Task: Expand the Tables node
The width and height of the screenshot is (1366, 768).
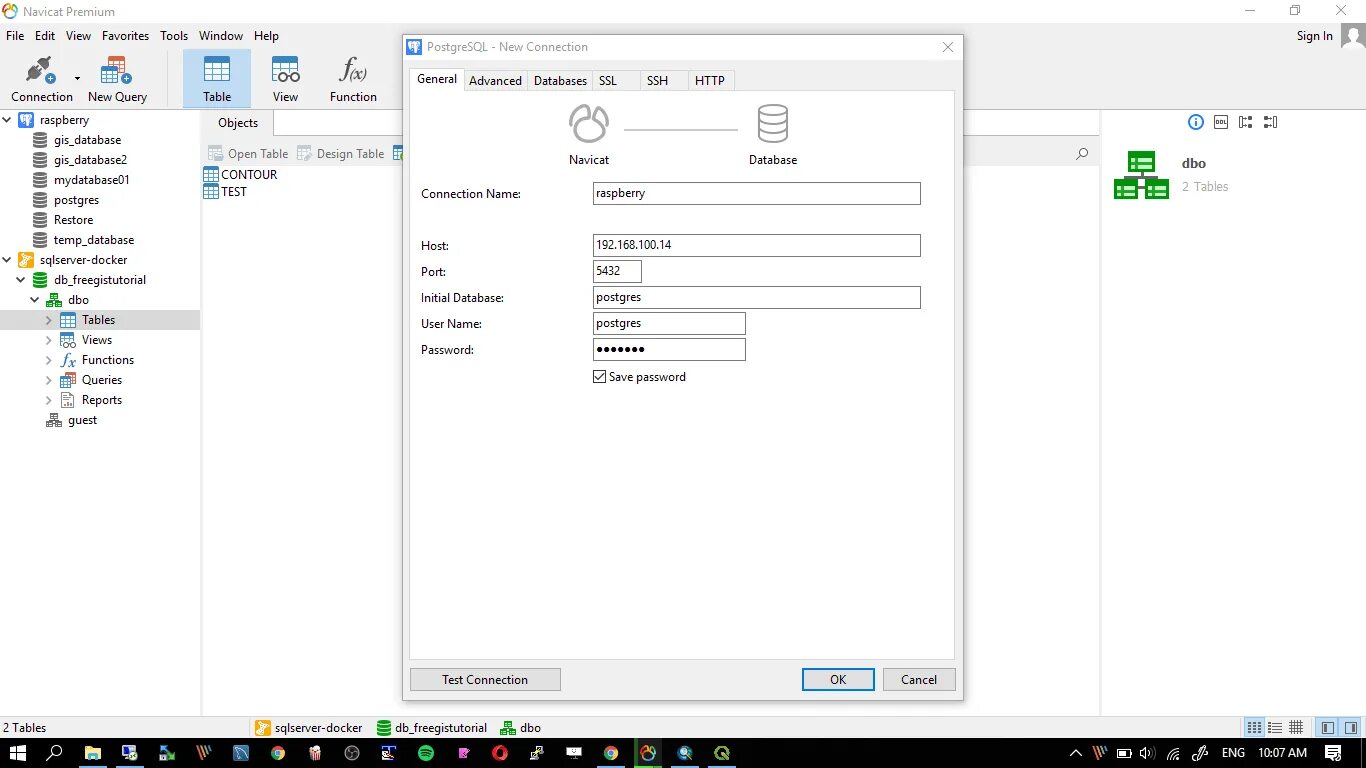Action: [48, 320]
